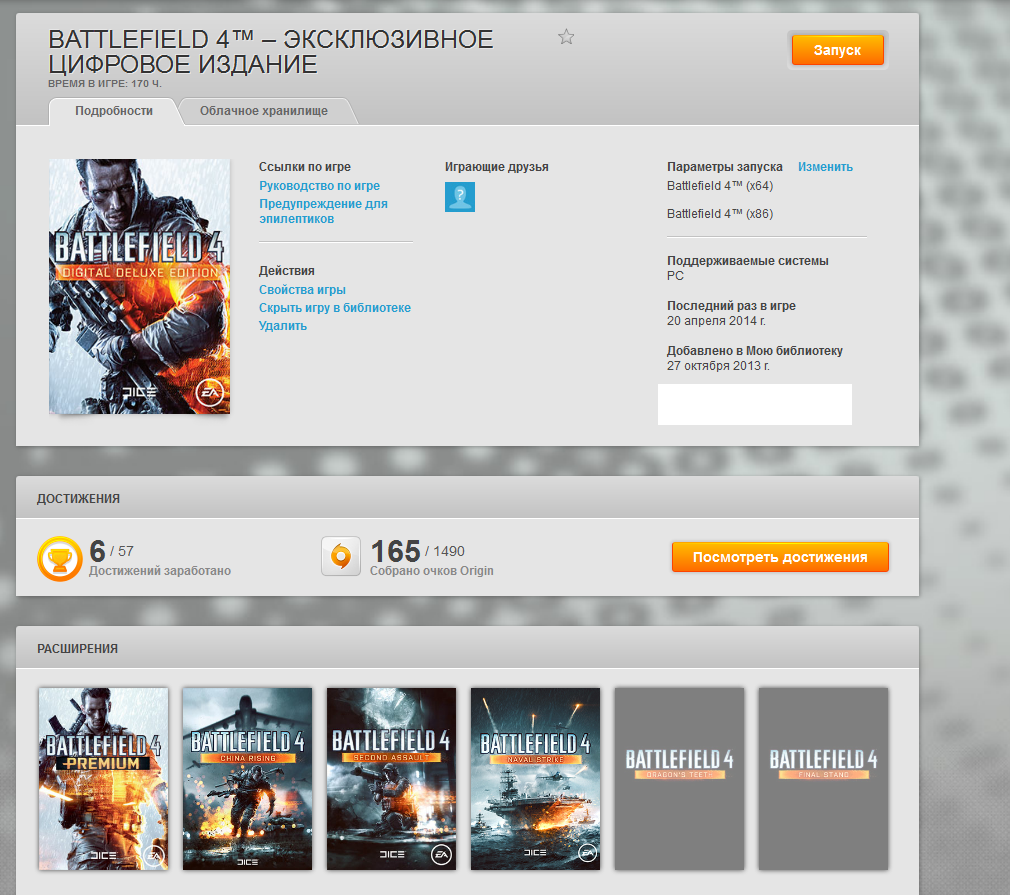The width and height of the screenshot is (1010, 895).
Task: Click the Параметры запуска heading
Action: click(725, 167)
